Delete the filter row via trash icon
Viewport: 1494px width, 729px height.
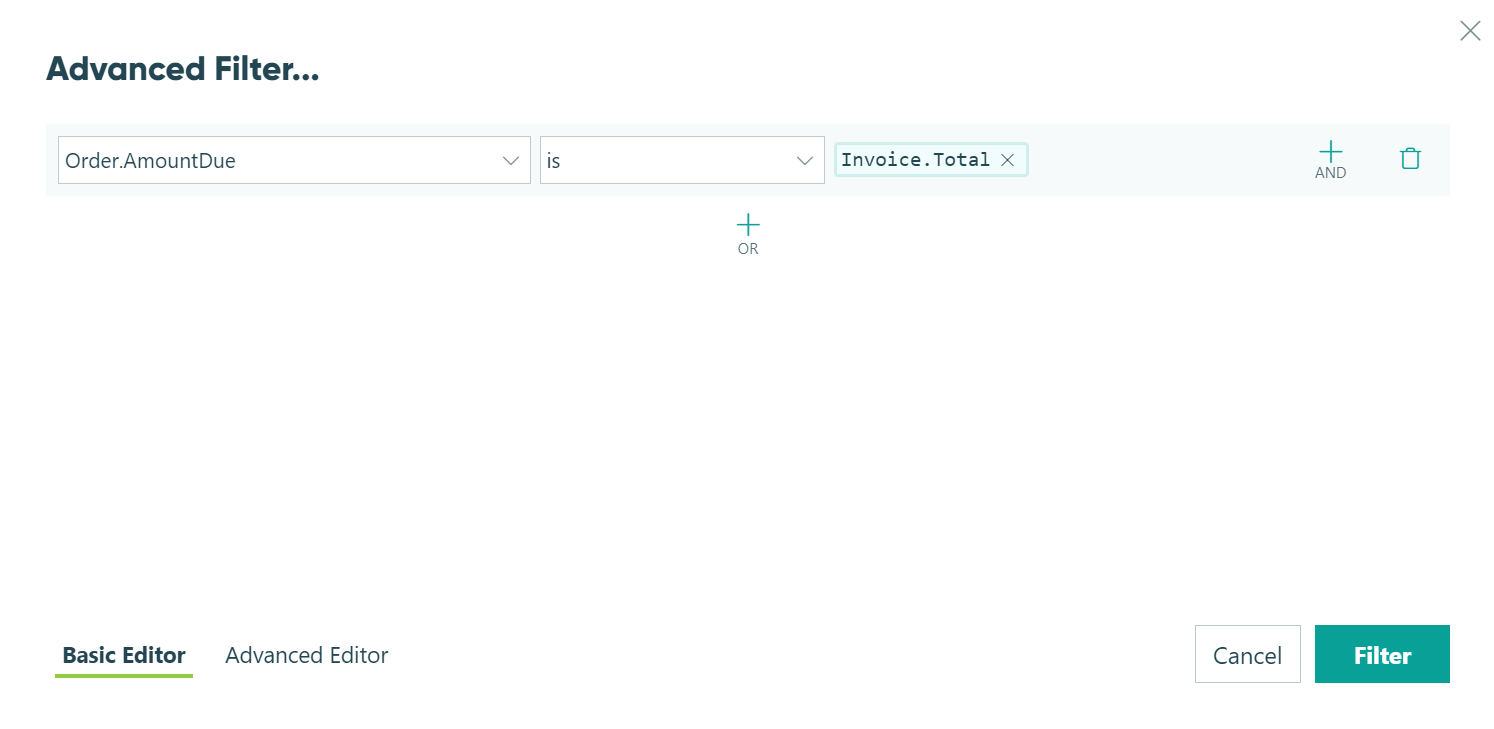(1410, 158)
